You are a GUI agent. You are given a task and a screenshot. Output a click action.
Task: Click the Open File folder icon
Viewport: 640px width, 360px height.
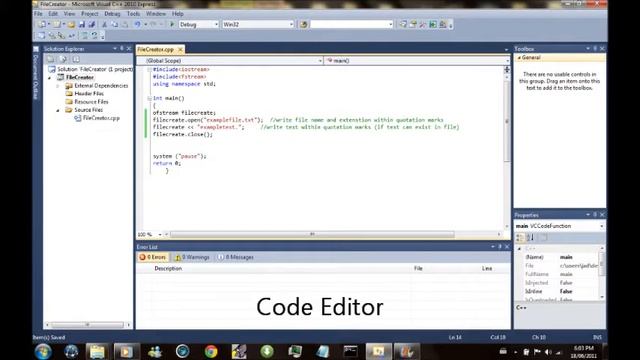71,24
